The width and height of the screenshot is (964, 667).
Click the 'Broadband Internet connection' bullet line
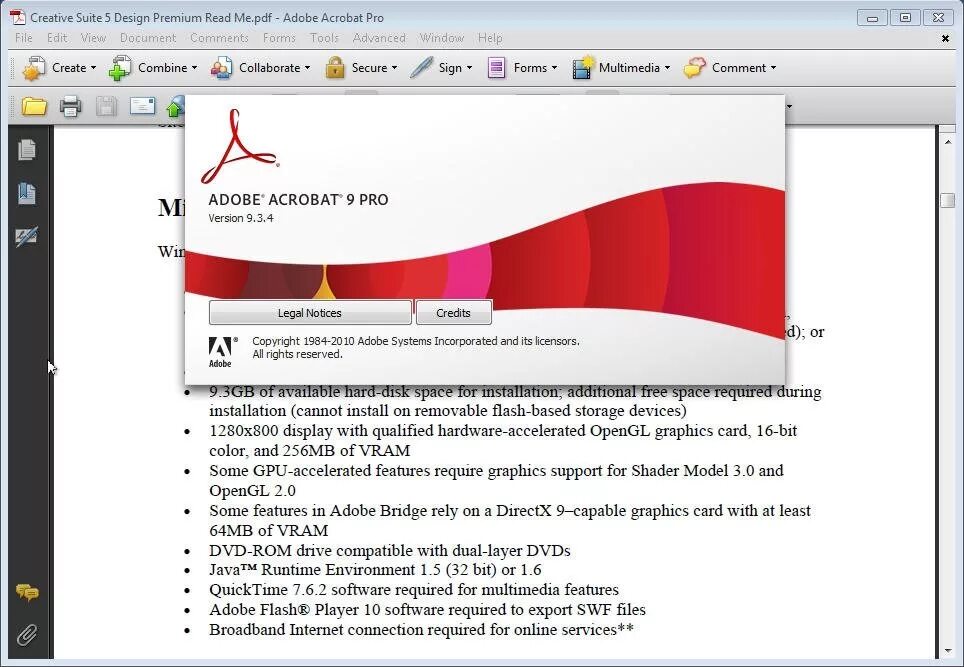click(x=421, y=630)
